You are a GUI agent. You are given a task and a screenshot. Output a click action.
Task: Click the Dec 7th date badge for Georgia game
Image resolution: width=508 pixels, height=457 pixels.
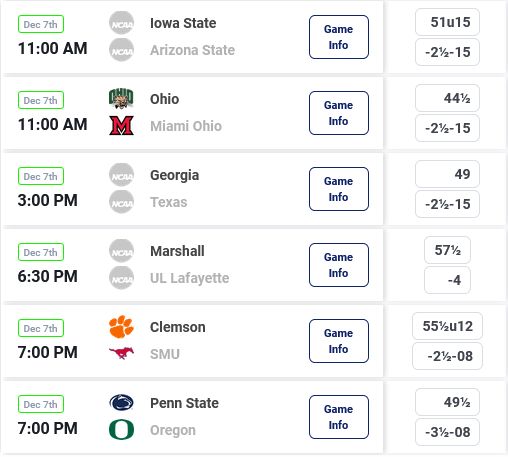[x=41, y=176]
